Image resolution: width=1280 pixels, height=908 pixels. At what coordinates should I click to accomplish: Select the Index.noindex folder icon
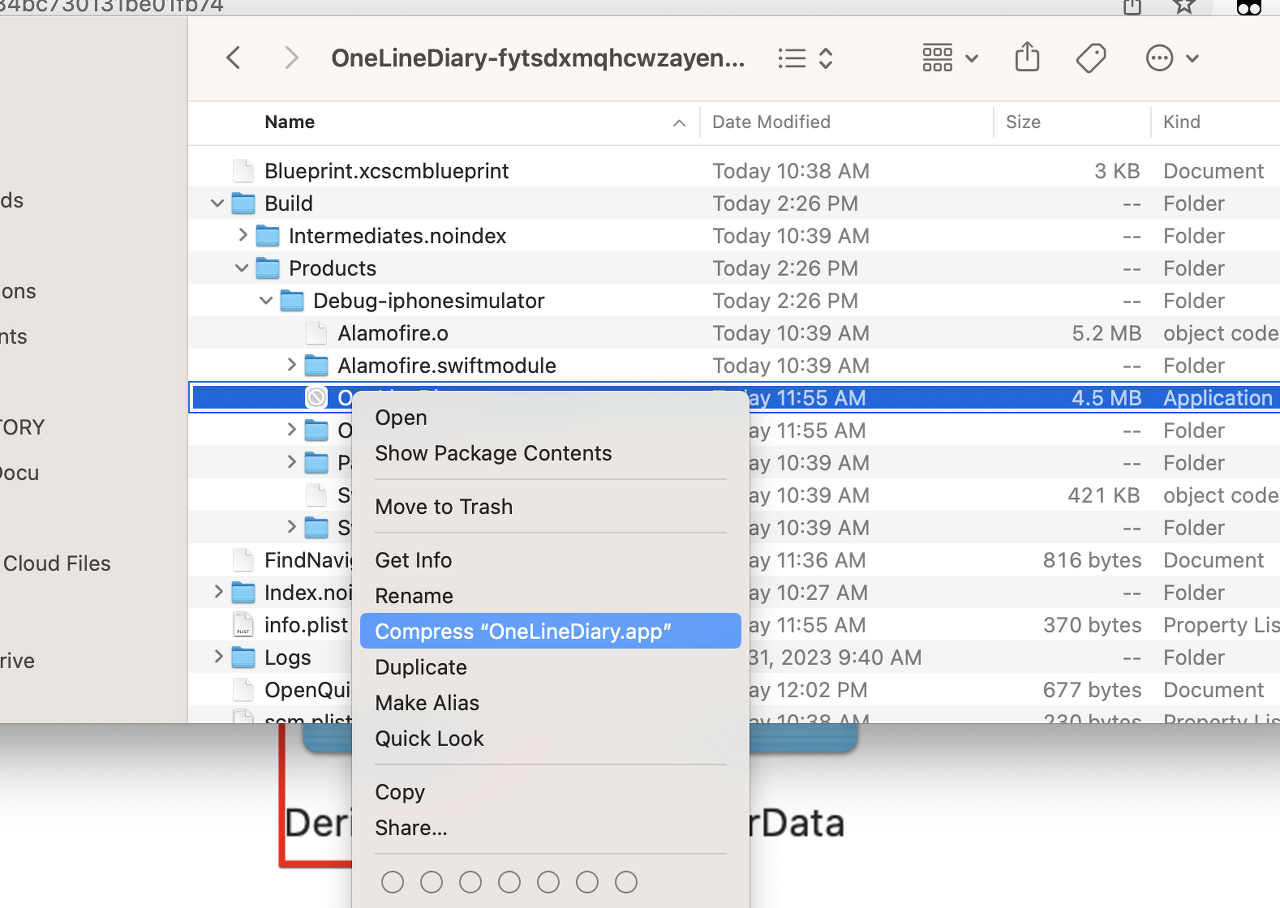pos(243,593)
